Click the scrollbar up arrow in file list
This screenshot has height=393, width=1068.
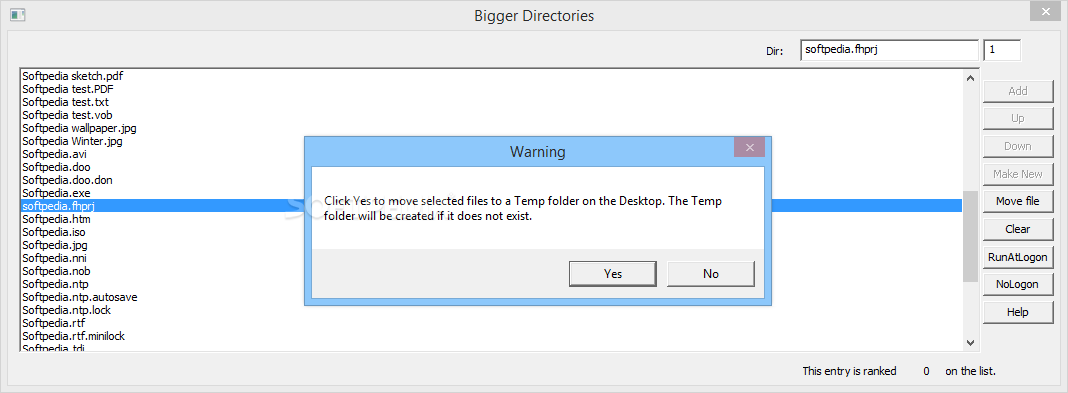click(970, 78)
